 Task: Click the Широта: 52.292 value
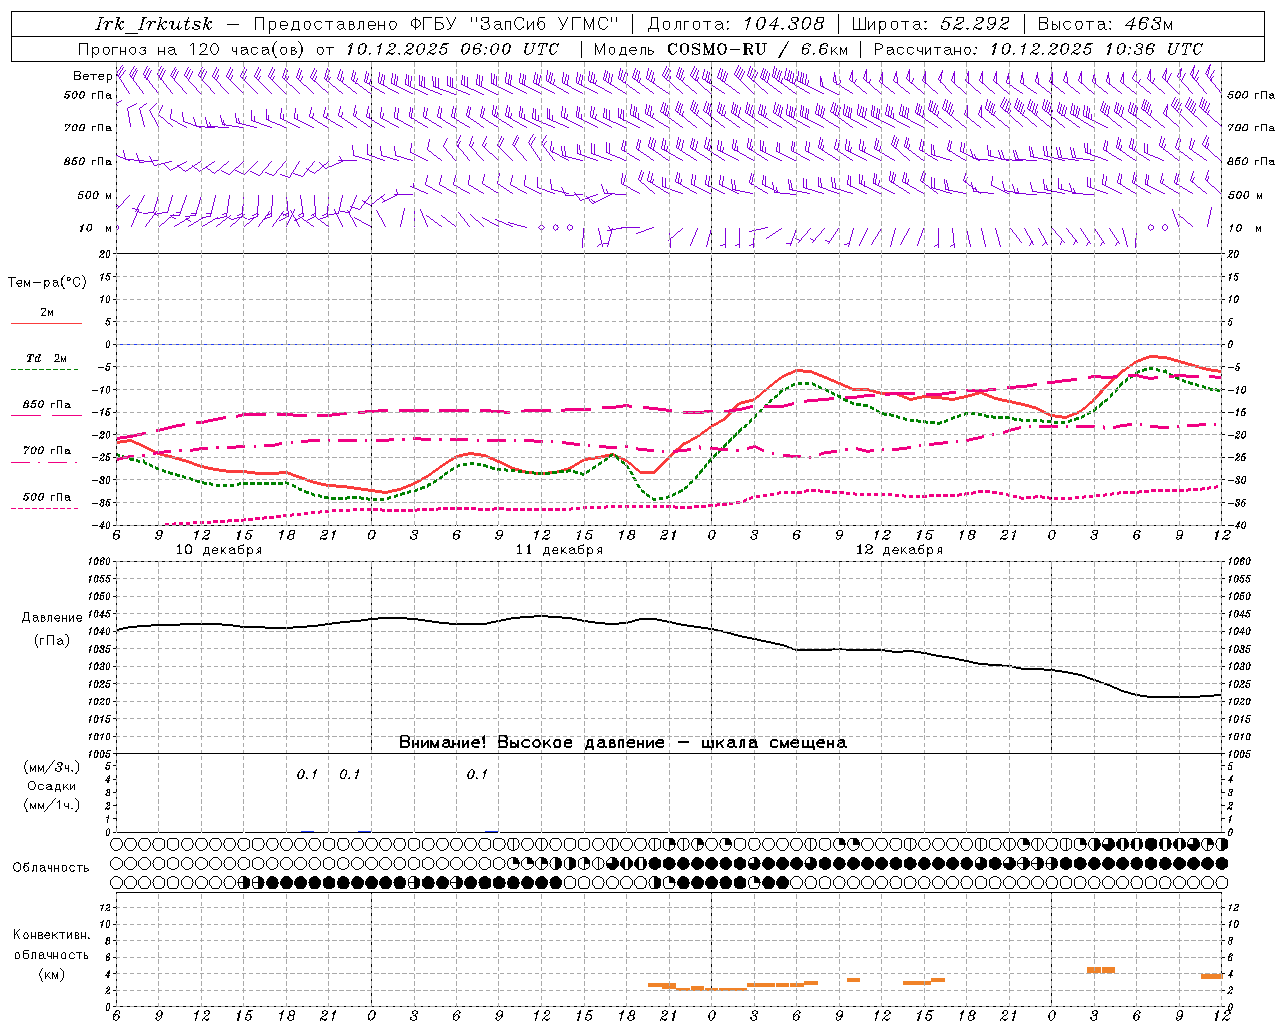click(931, 24)
